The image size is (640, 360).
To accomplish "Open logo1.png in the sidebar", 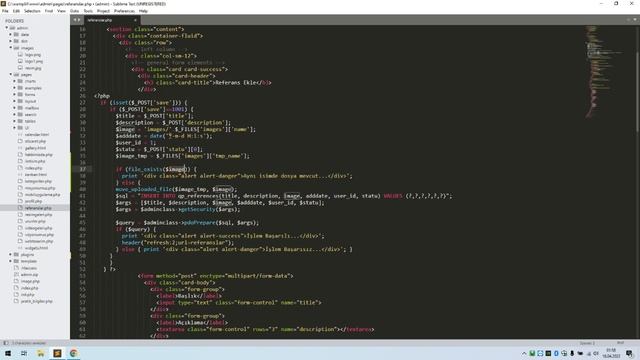I will click(x=33, y=61).
